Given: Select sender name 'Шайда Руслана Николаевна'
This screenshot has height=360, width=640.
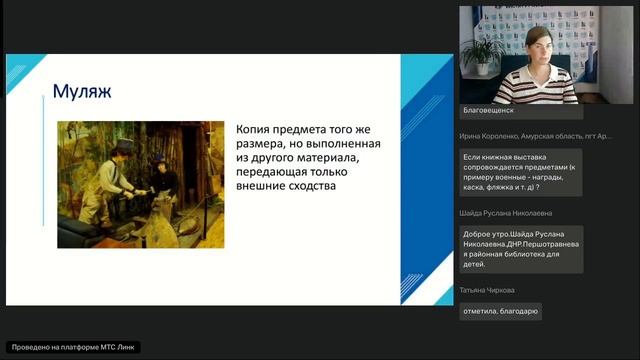Looking at the screenshot, I should [506, 213].
